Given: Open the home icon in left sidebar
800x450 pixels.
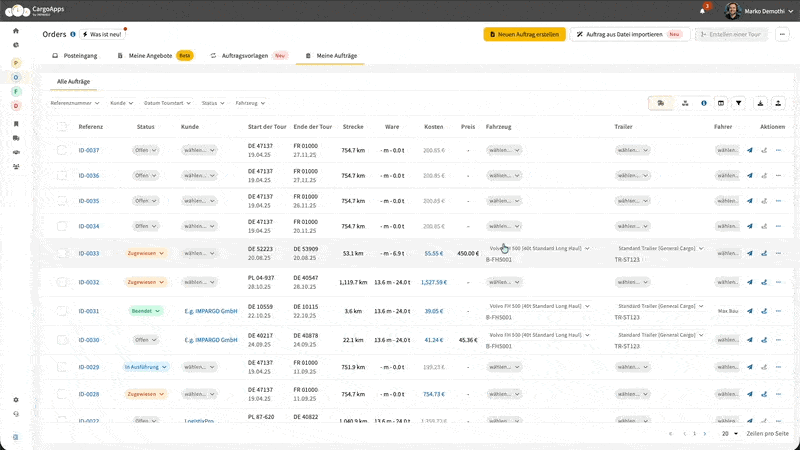Looking at the screenshot, I should tap(16, 31).
